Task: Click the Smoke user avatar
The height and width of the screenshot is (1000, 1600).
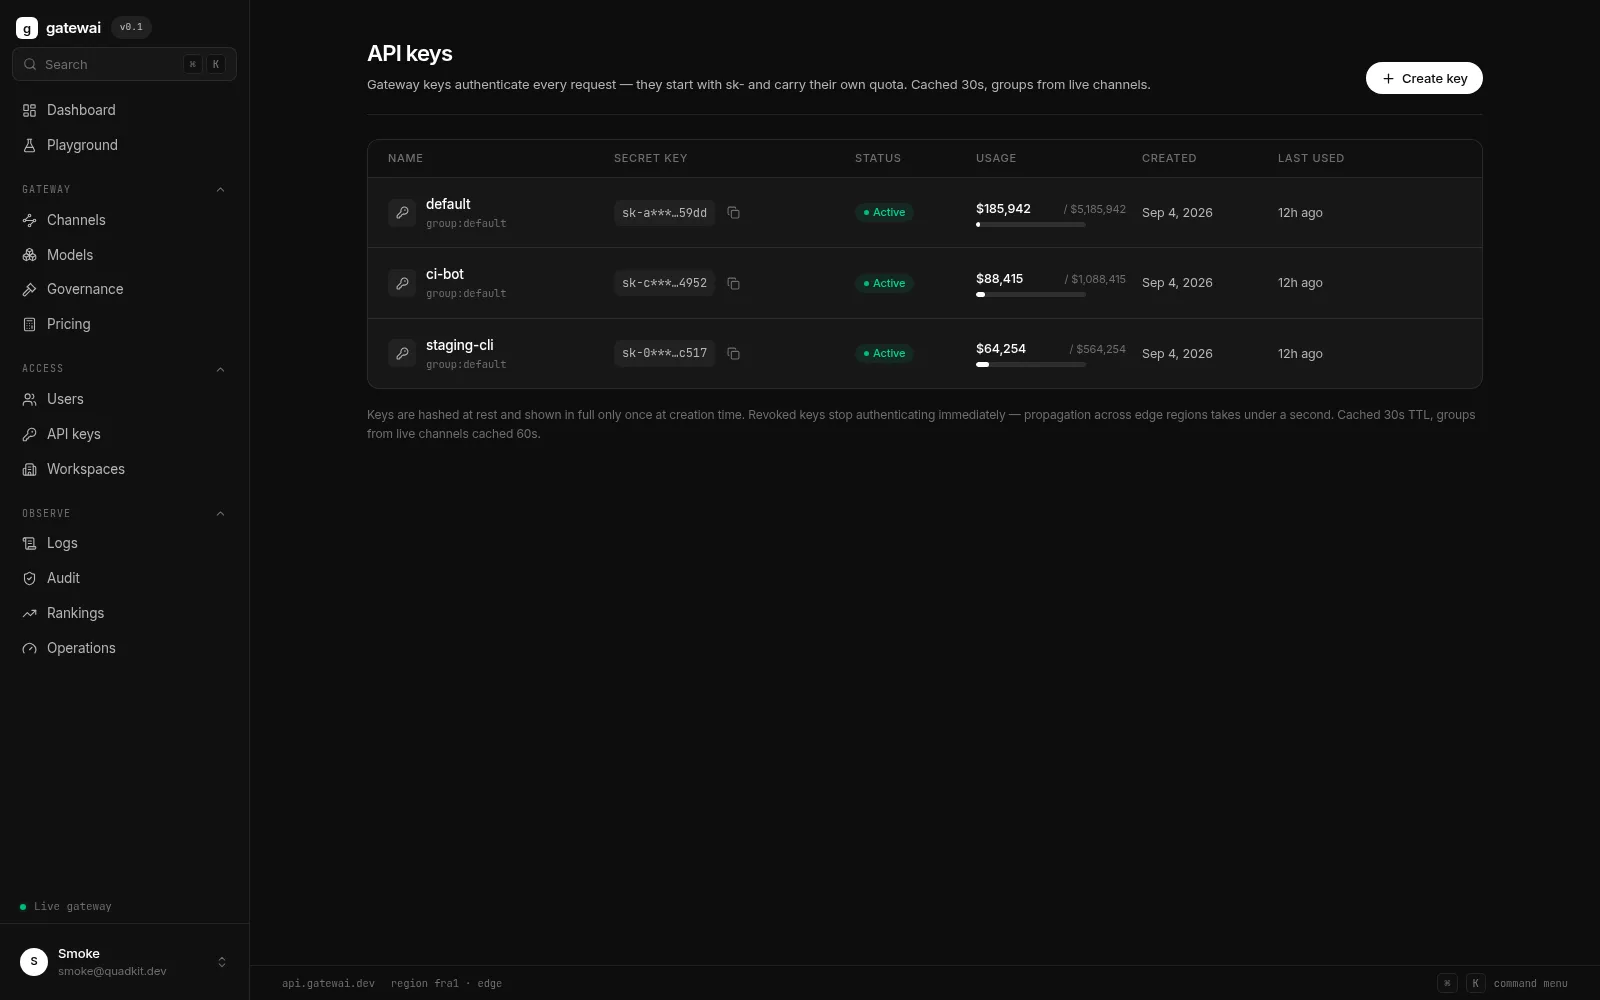Action: click(x=34, y=962)
